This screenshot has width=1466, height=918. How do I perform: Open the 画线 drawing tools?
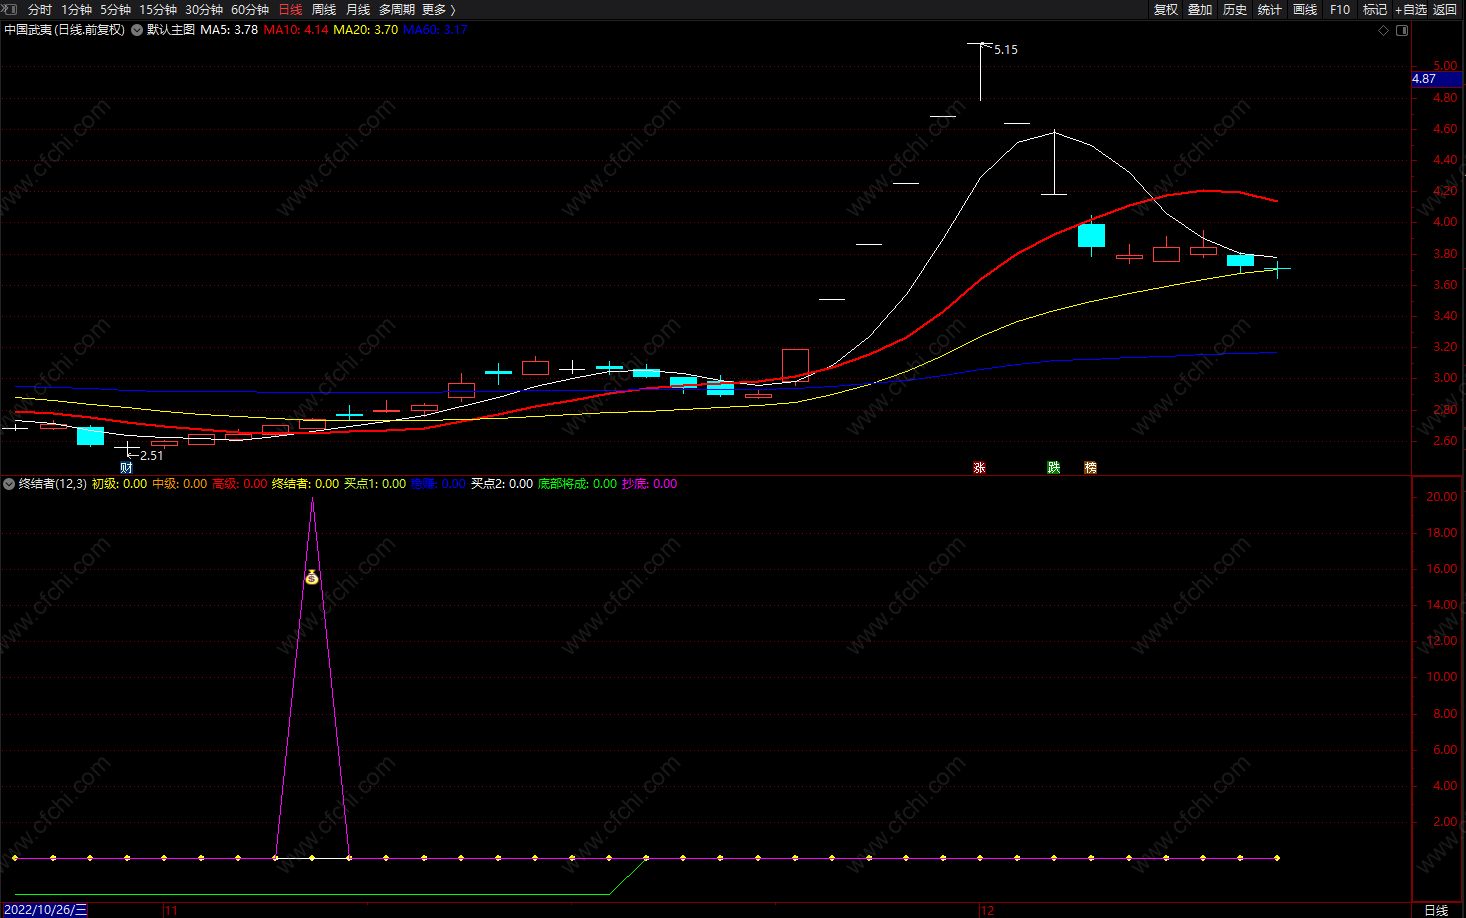1305,9
